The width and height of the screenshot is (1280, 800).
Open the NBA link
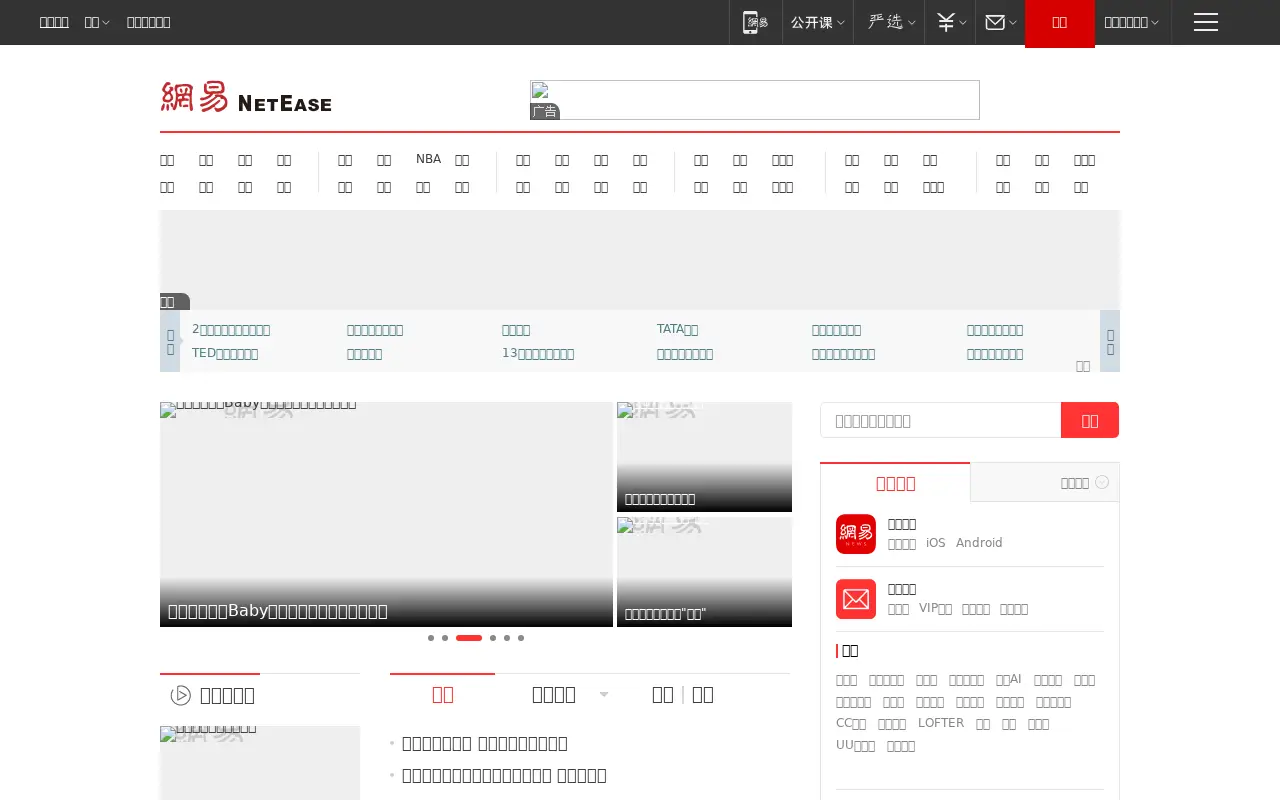(x=428, y=159)
